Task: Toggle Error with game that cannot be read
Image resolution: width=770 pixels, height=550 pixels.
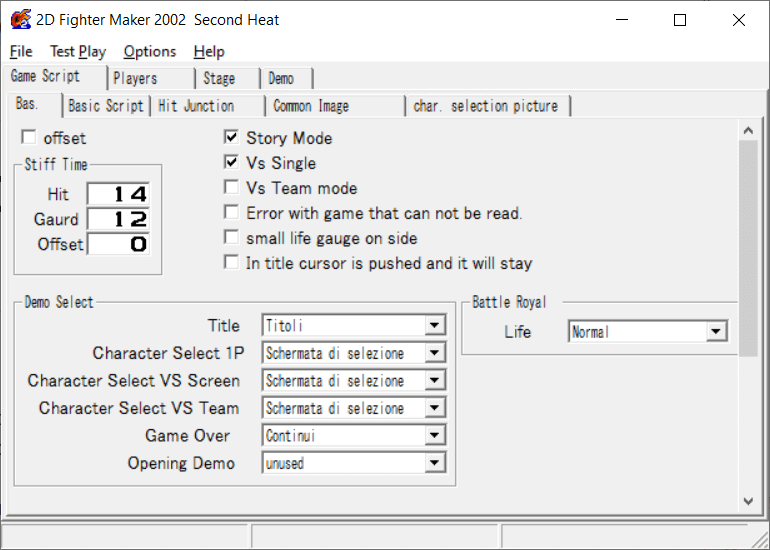Action: (x=231, y=212)
